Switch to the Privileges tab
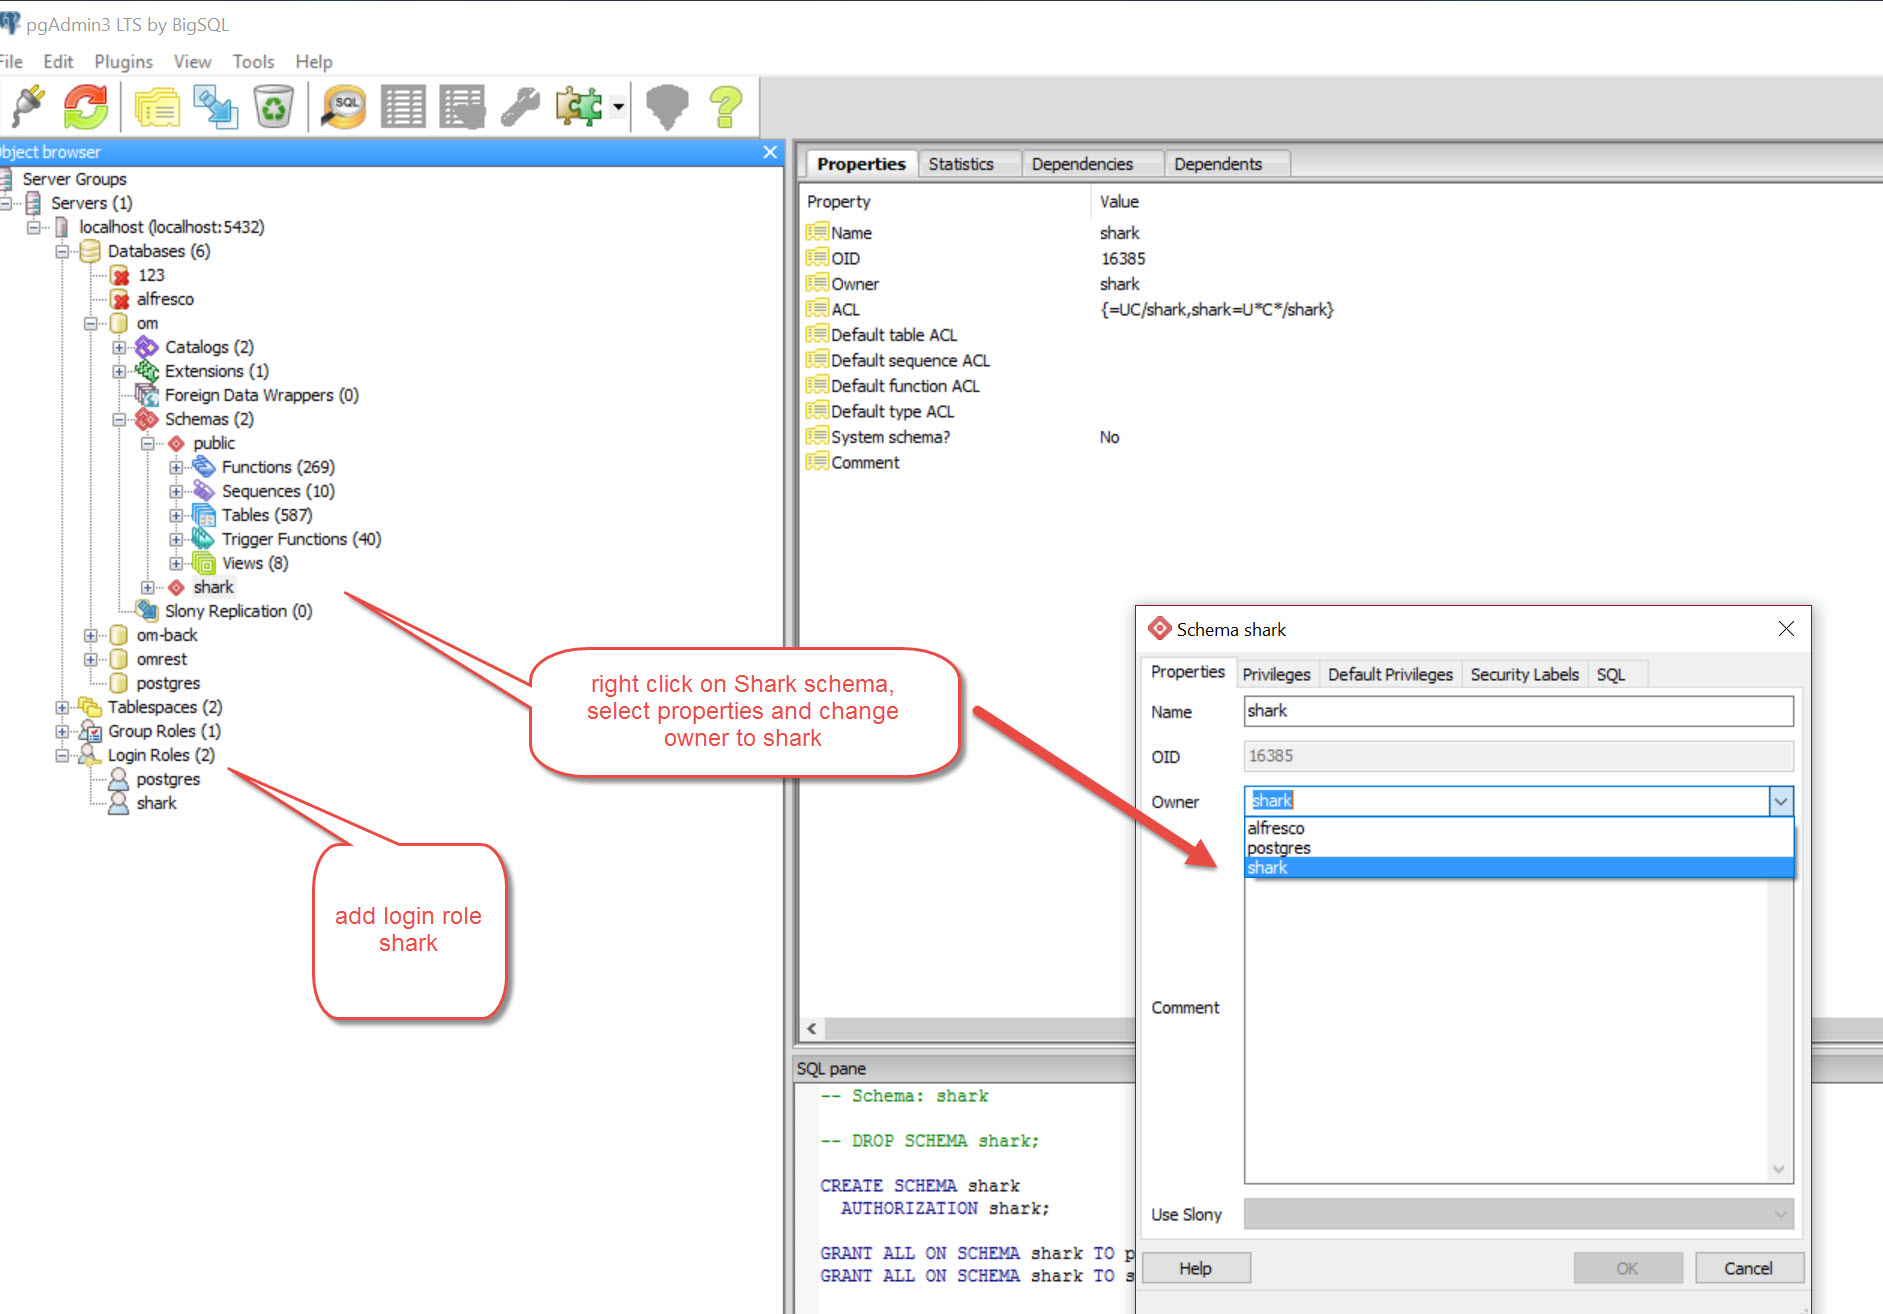The width and height of the screenshot is (1883, 1314). 1275,675
